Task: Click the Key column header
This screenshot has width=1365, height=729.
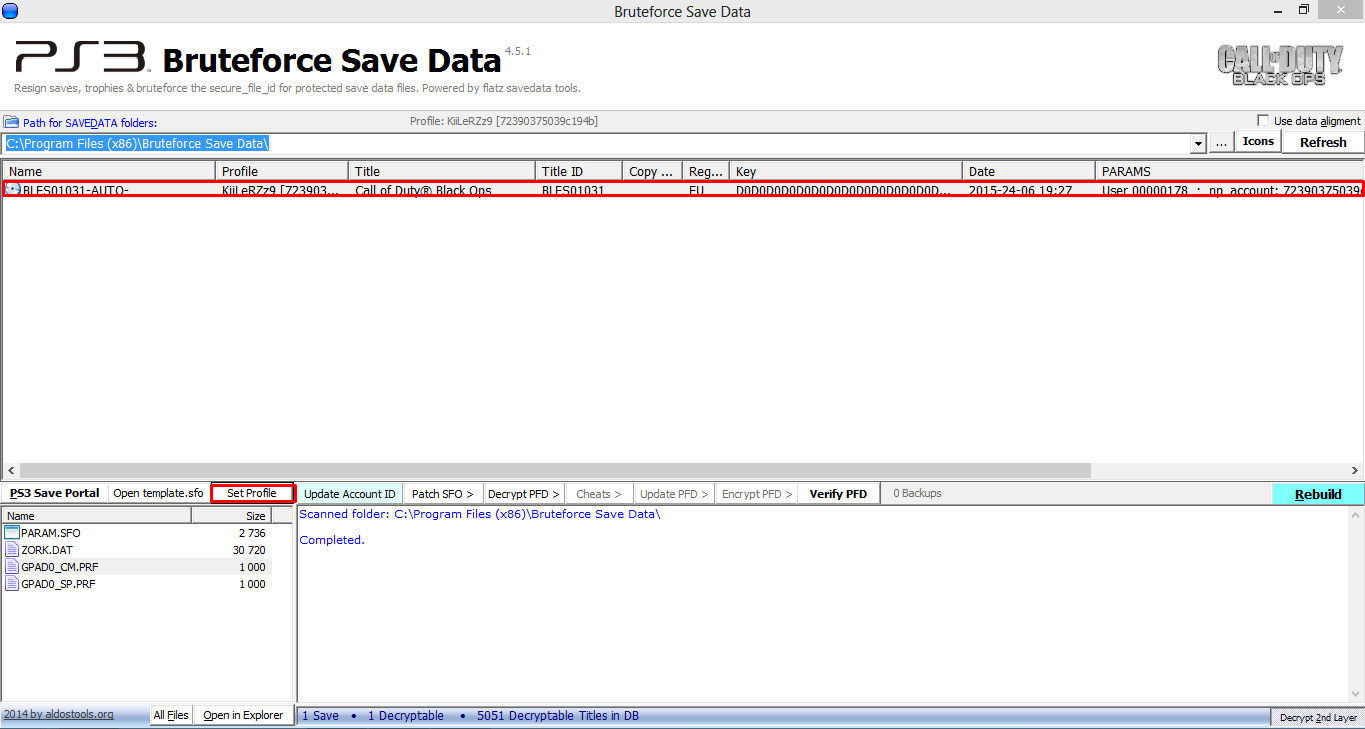Action: [x=846, y=171]
